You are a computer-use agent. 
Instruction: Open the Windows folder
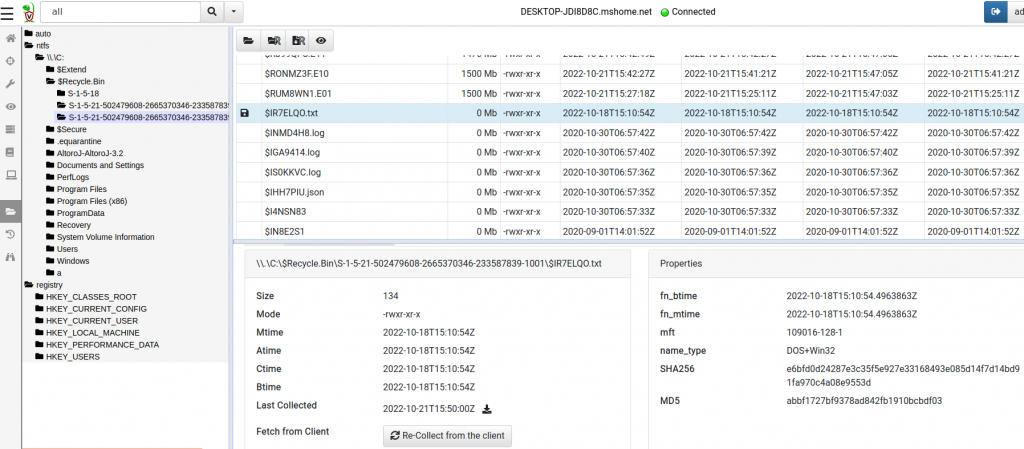pos(67,261)
